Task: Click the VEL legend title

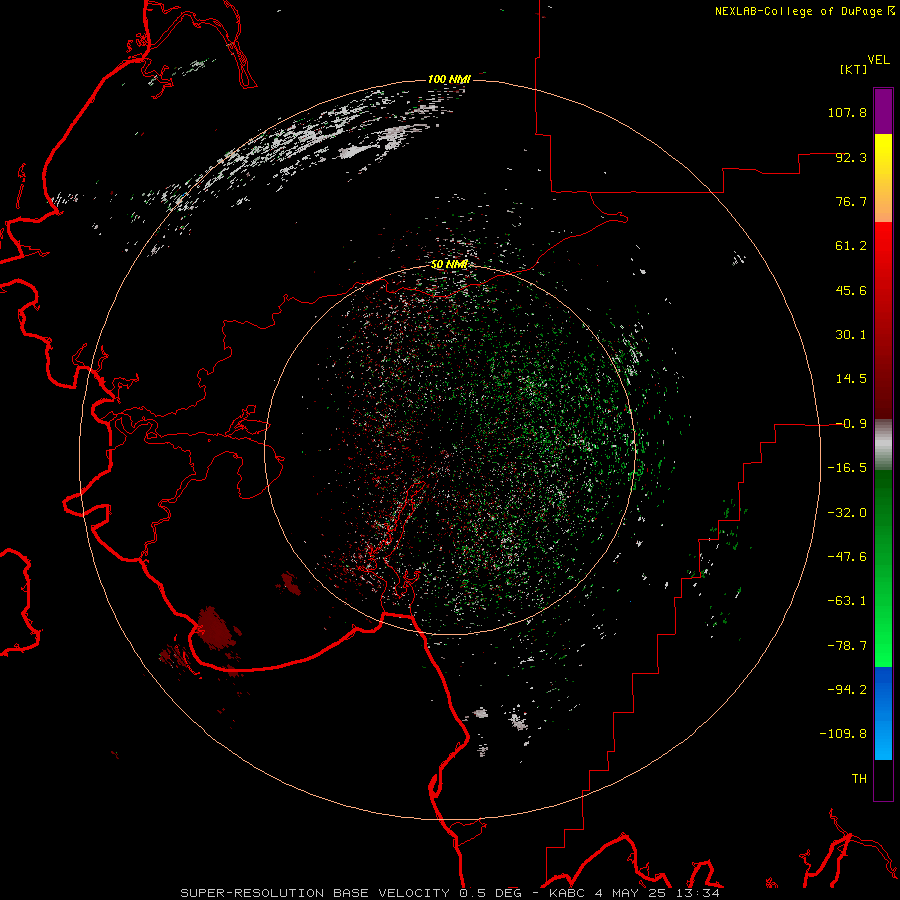Action: coord(879,59)
